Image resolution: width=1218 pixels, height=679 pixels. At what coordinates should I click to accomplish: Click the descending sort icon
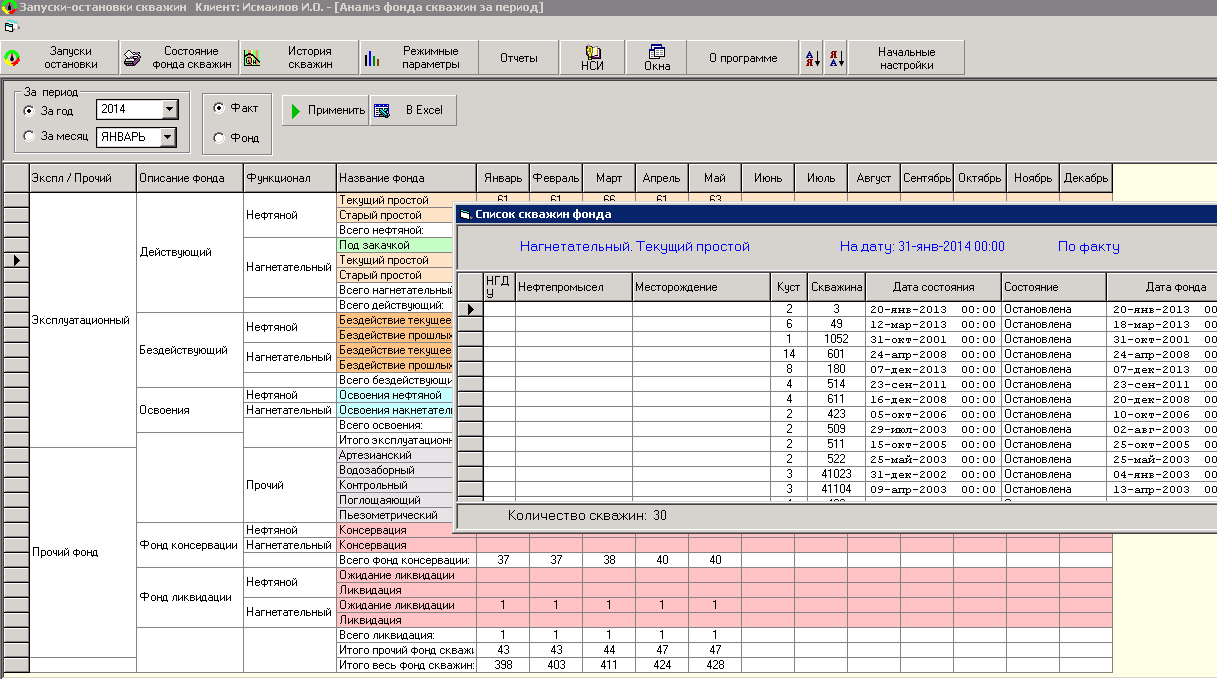pos(836,58)
